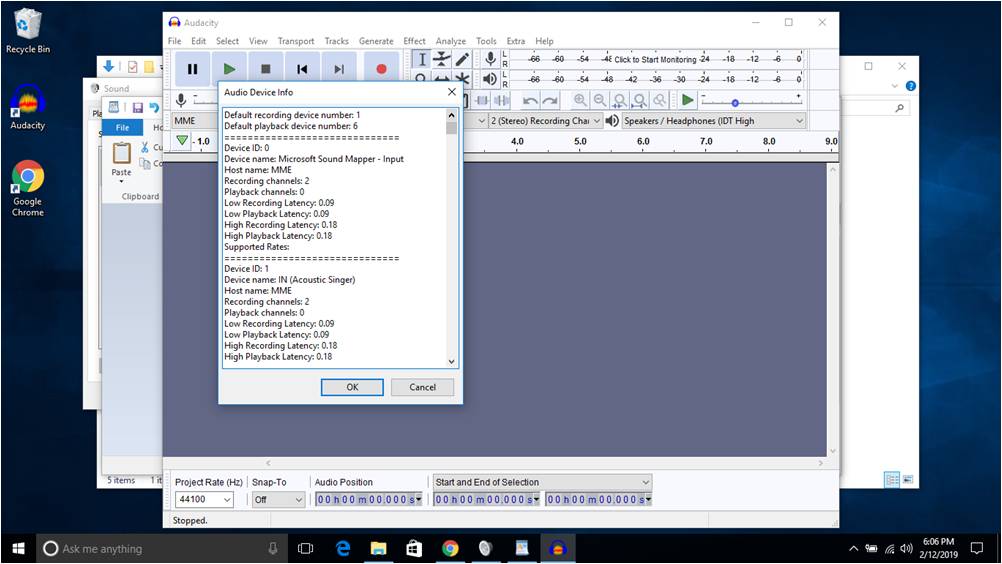Open the Tracks menu
This screenshot has height=564, width=1002.
coord(337,41)
